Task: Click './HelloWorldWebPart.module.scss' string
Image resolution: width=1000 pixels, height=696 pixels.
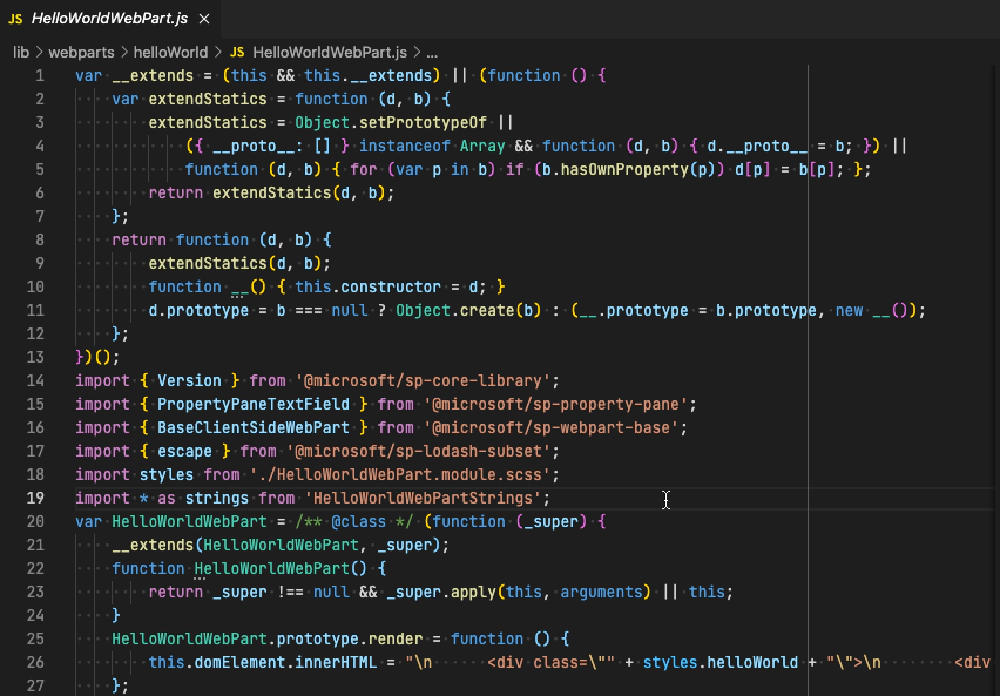Action: click(400, 475)
